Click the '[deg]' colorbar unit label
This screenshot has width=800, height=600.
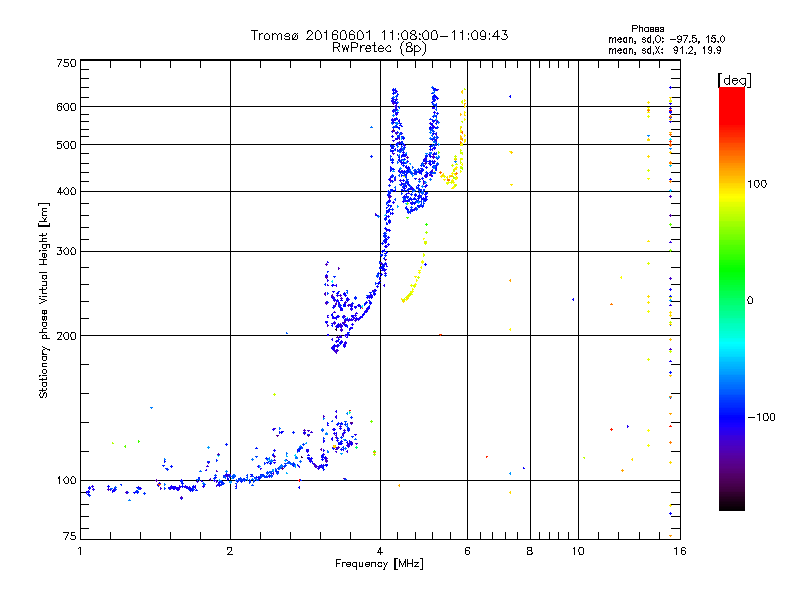click(734, 80)
